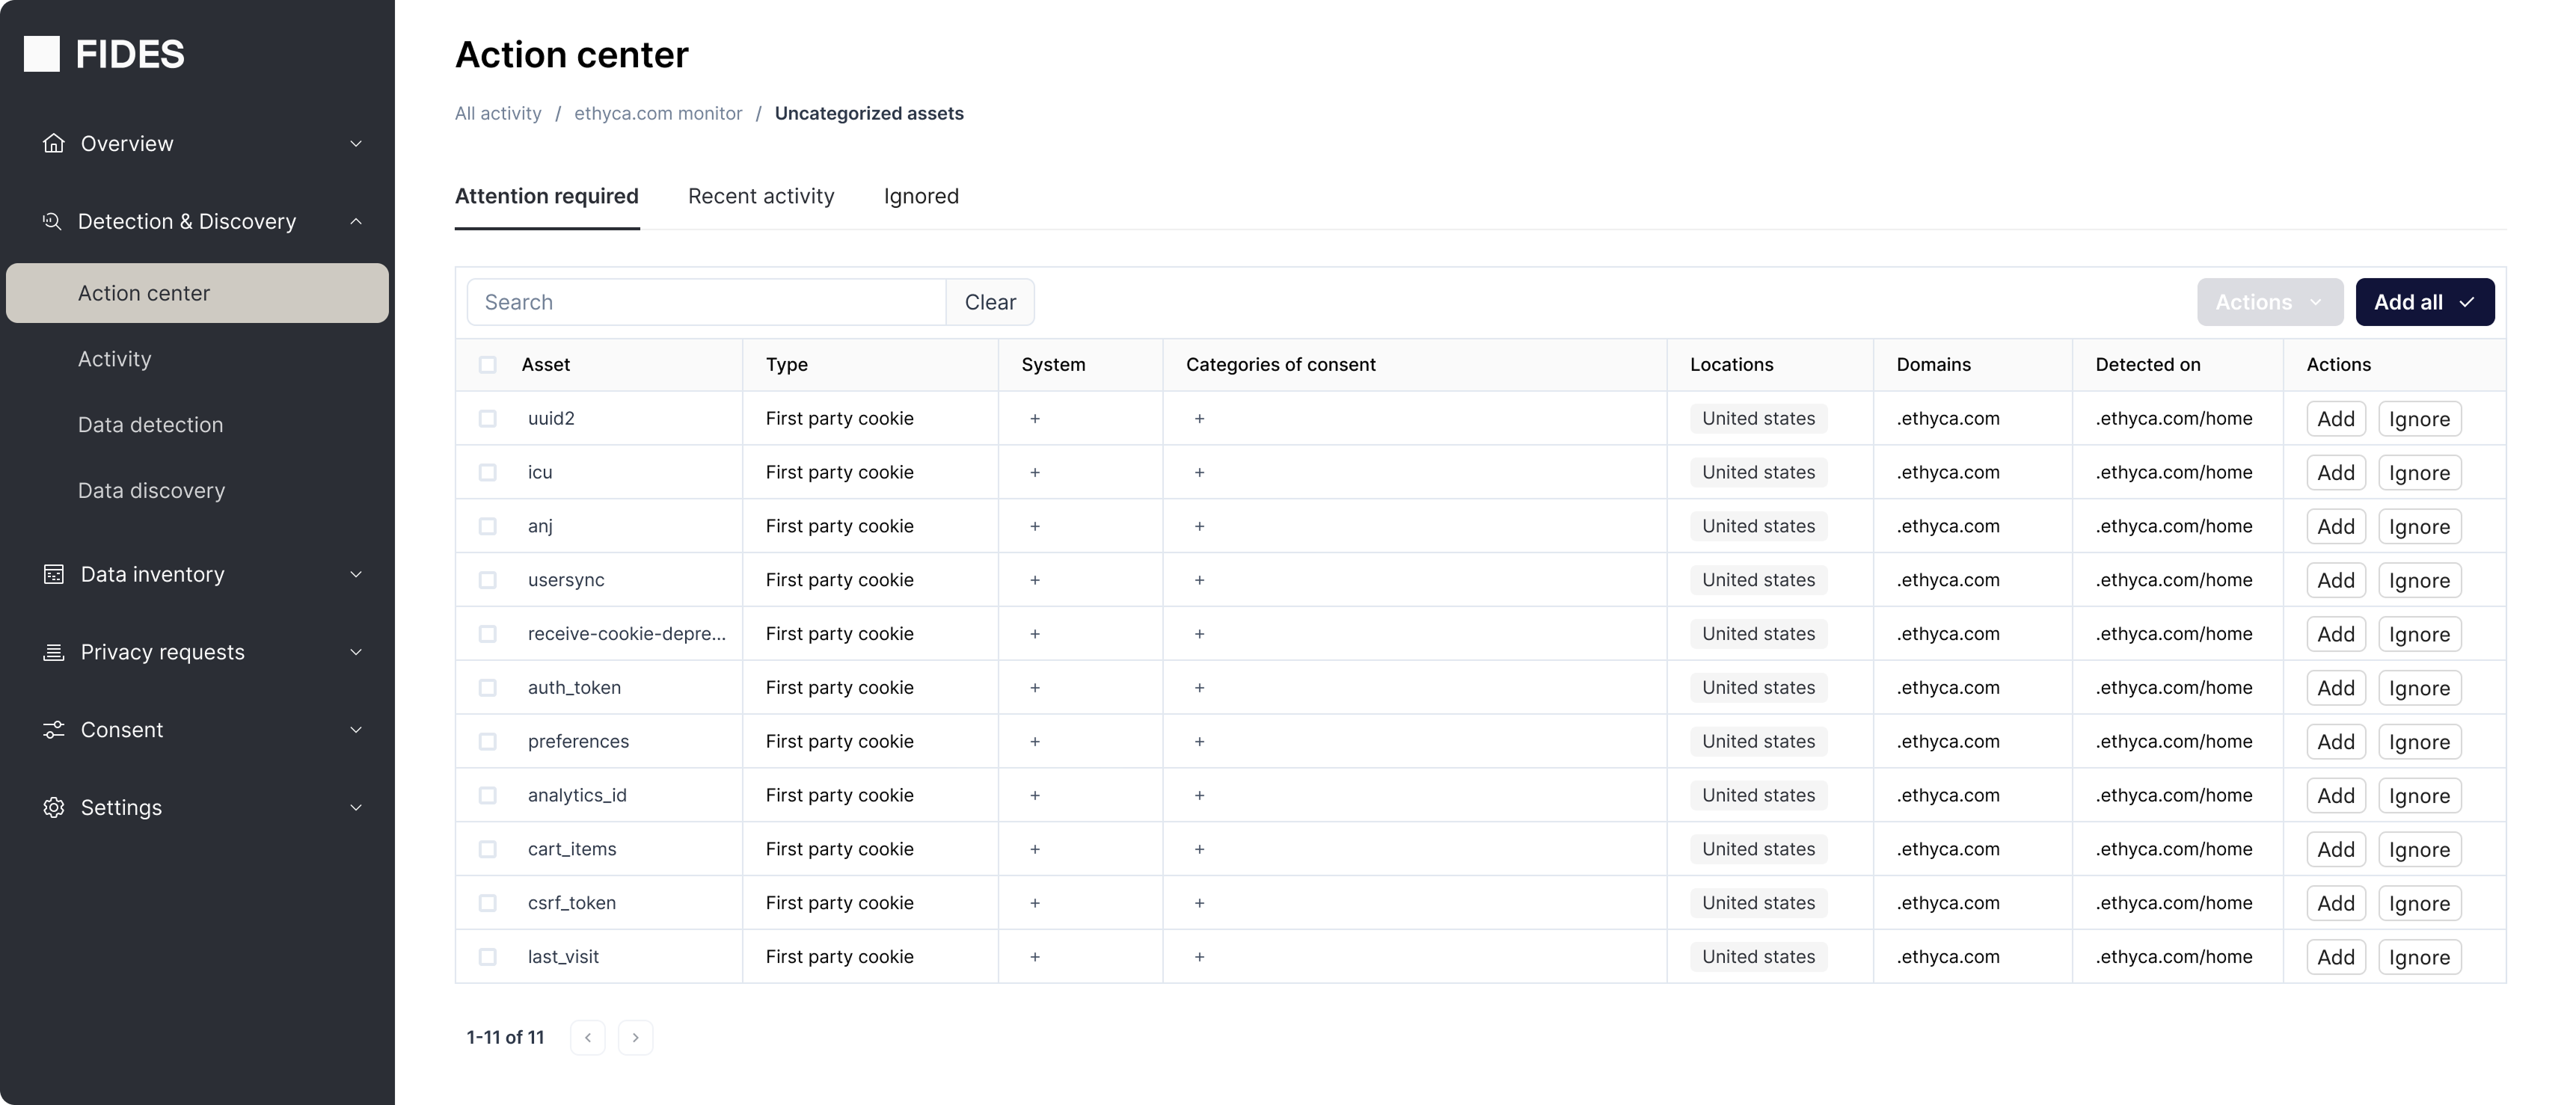The height and width of the screenshot is (1105, 2576).
Task: Click the Settings gear icon
Action: [x=54, y=807]
